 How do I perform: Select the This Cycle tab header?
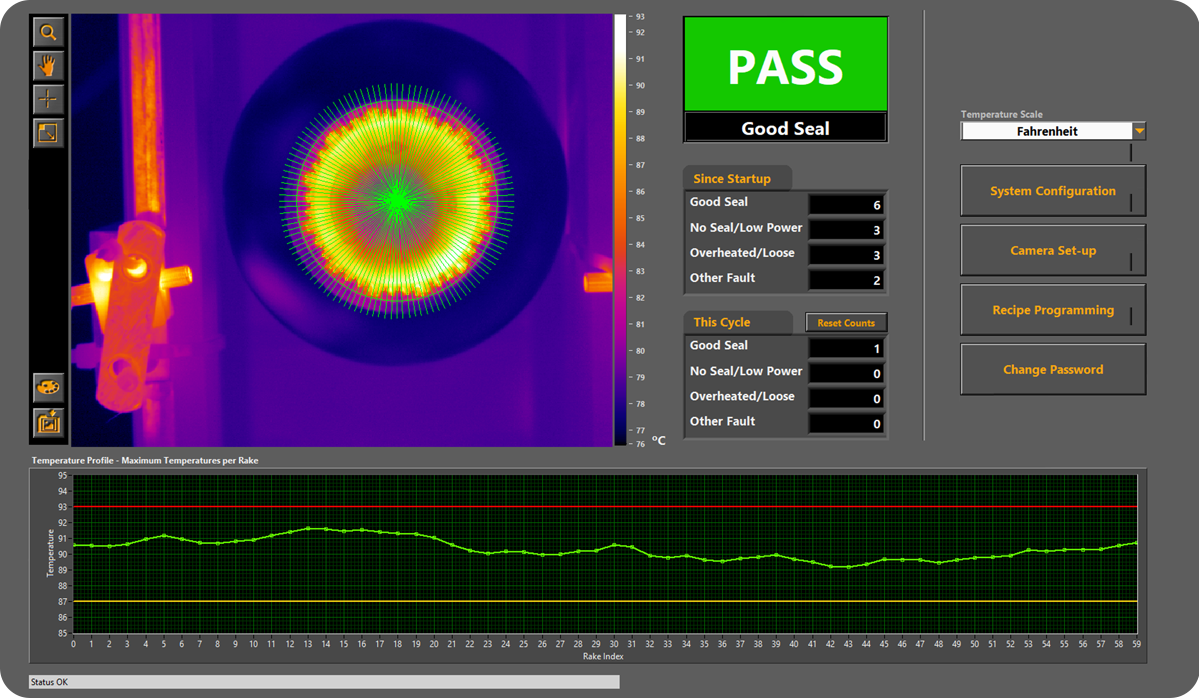tap(724, 322)
